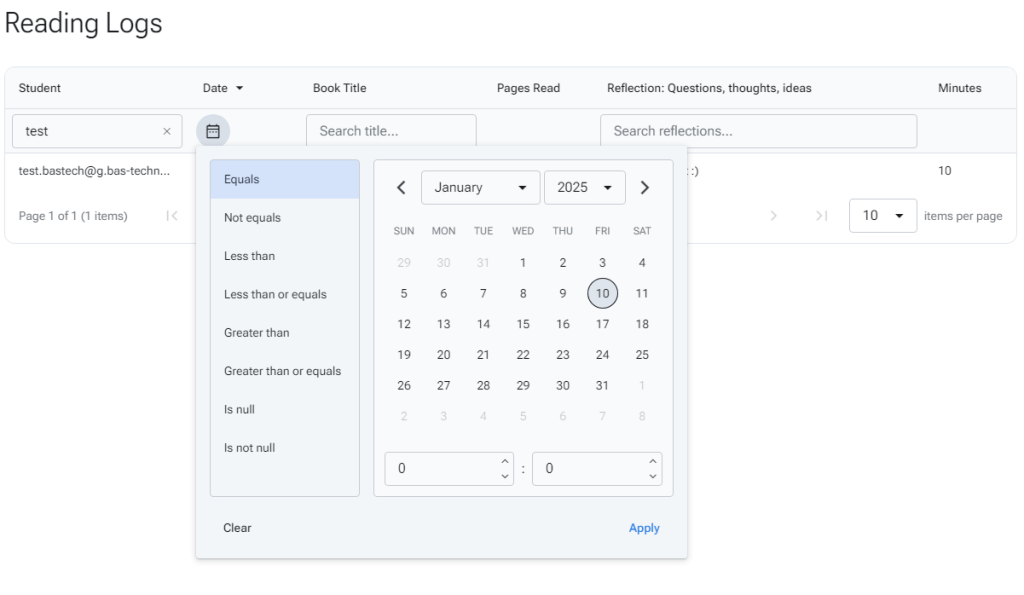This screenshot has height=595, width=1024.
Task: Jump to last page of results
Action: coord(821,216)
